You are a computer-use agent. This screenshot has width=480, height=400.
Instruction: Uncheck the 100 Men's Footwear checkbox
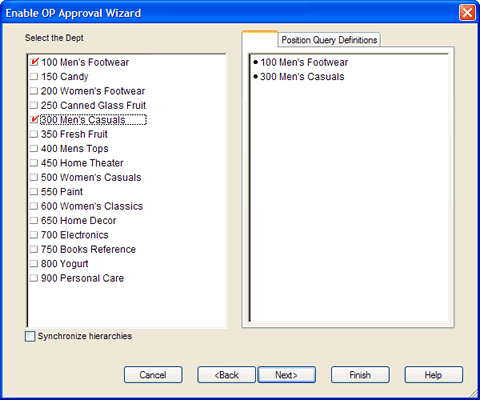pyautogui.click(x=34, y=62)
